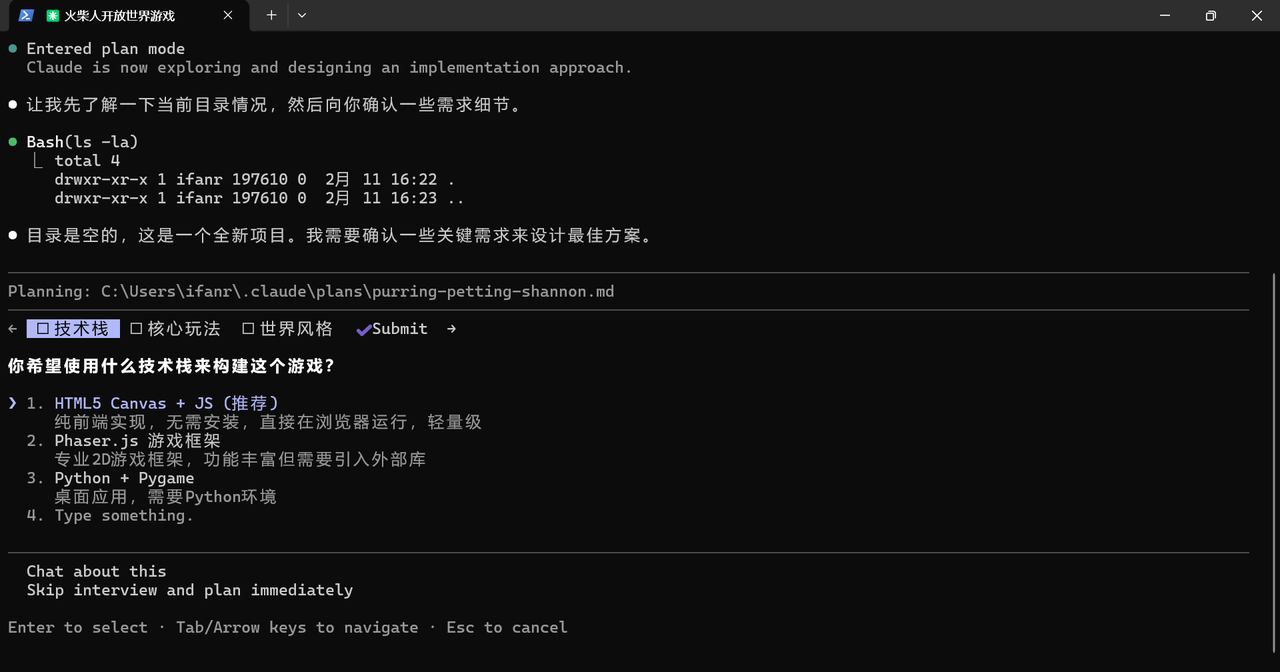1280x672 pixels.
Task: Close the 火柴人开放世界游戏 tab
Action: 228,15
